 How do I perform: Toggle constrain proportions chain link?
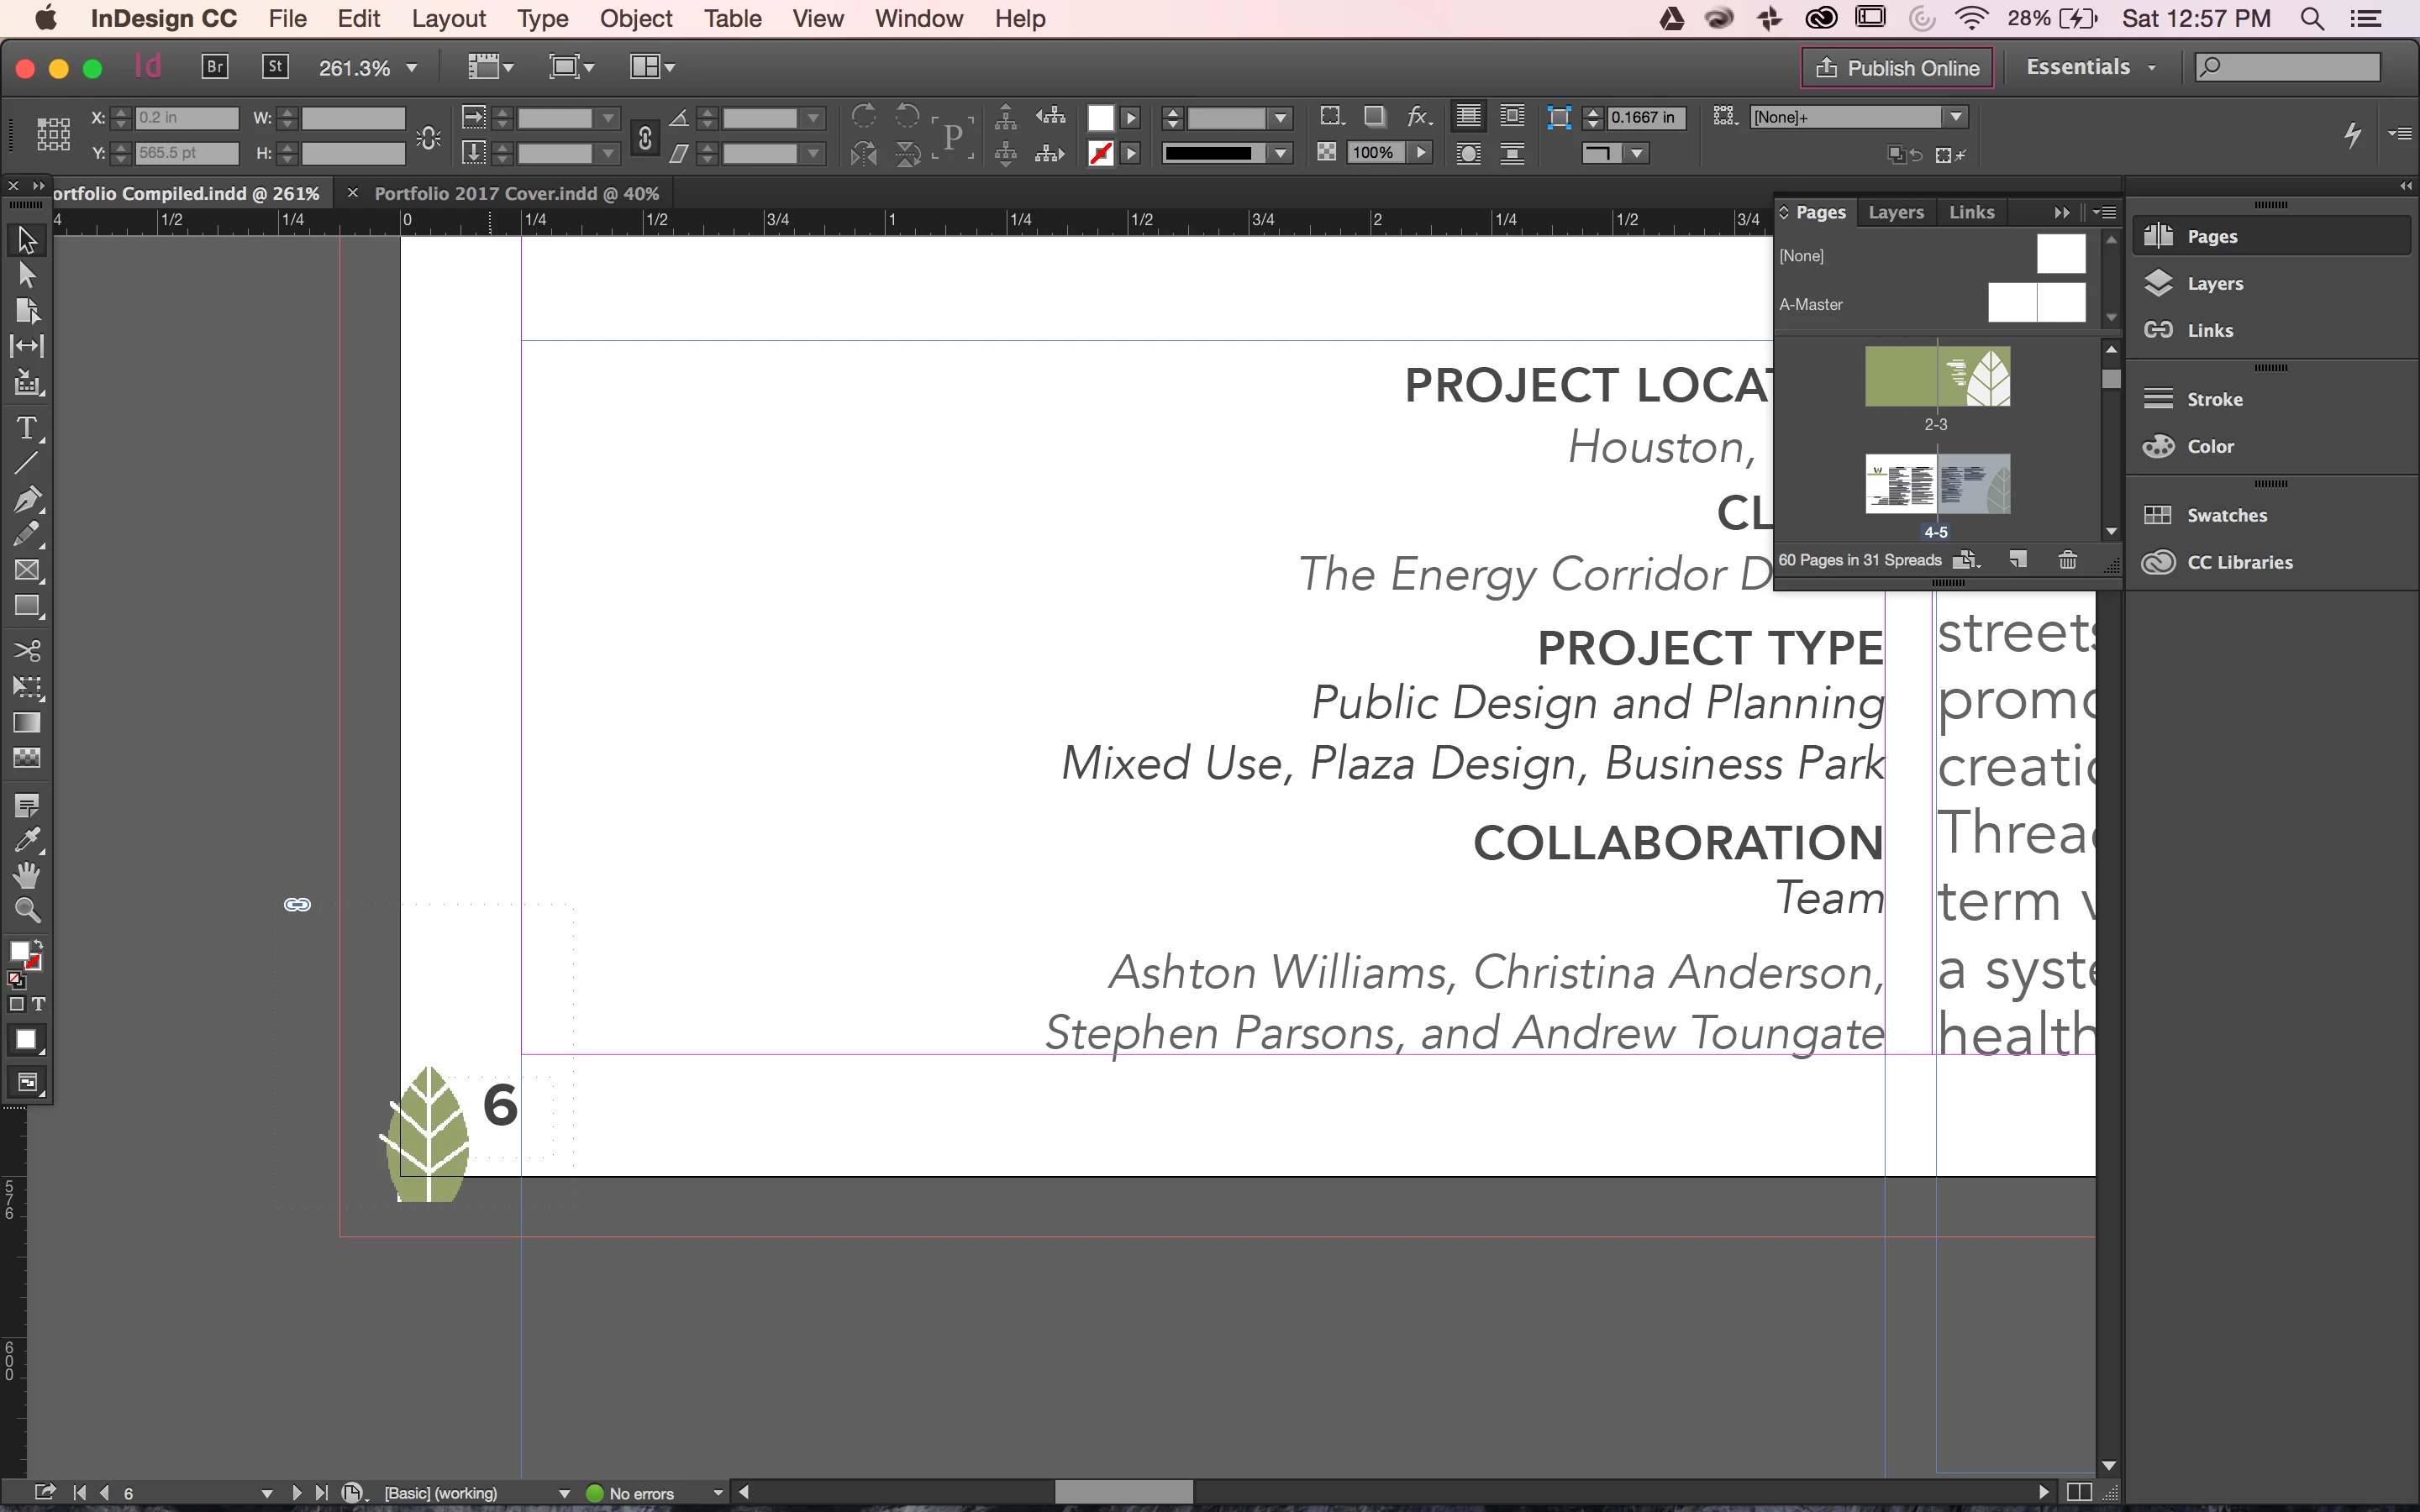click(645, 136)
